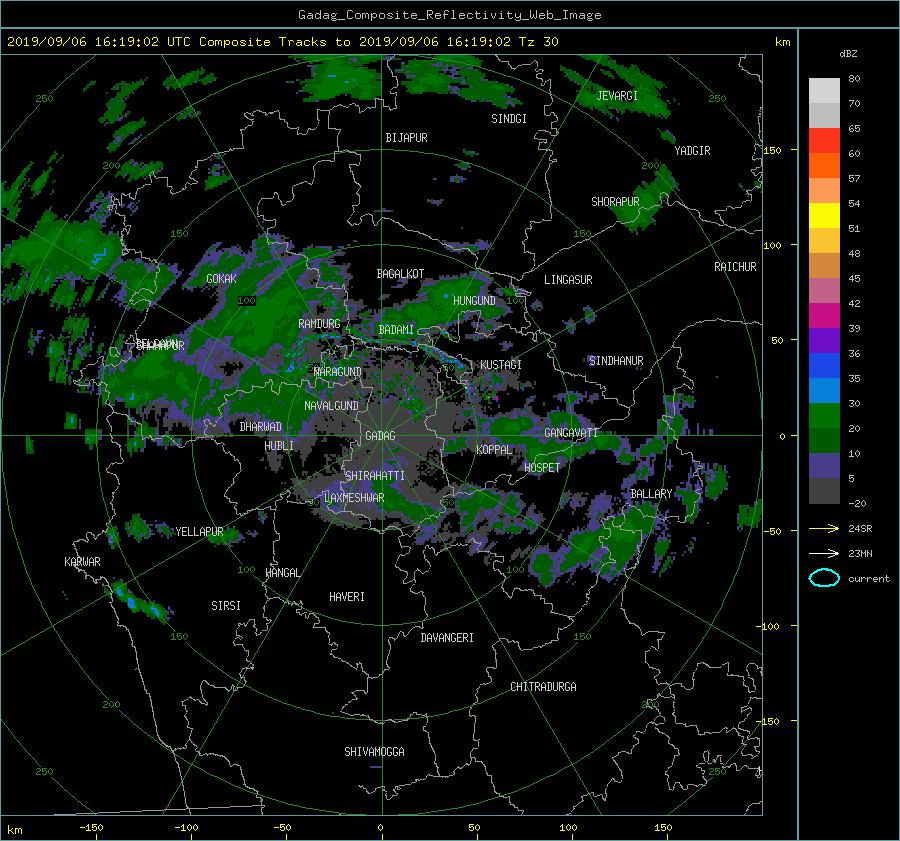Click the dark gray -20 dBZ legend swatch
This screenshot has height=841, width=900.
coord(824,491)
